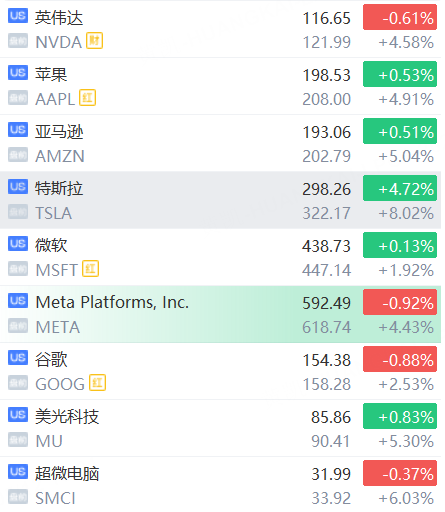Open the 微软 stock row
Viewport: 445px width, 512px height.
(221, 257)
